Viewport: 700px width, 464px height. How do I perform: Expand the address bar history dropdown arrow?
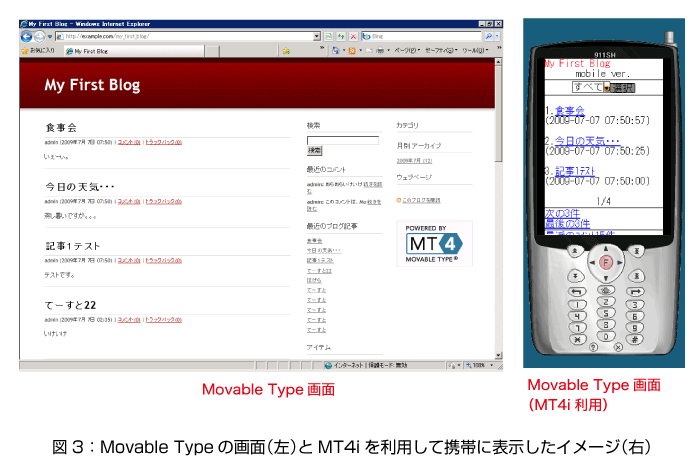click(317, 37)
